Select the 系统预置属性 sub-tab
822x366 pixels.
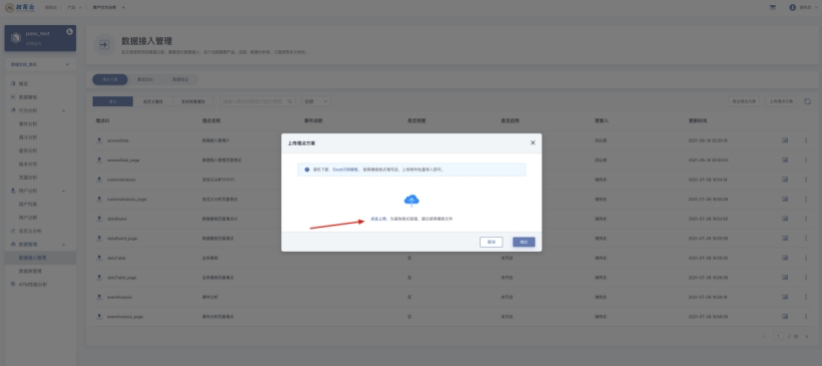[193, 101]
